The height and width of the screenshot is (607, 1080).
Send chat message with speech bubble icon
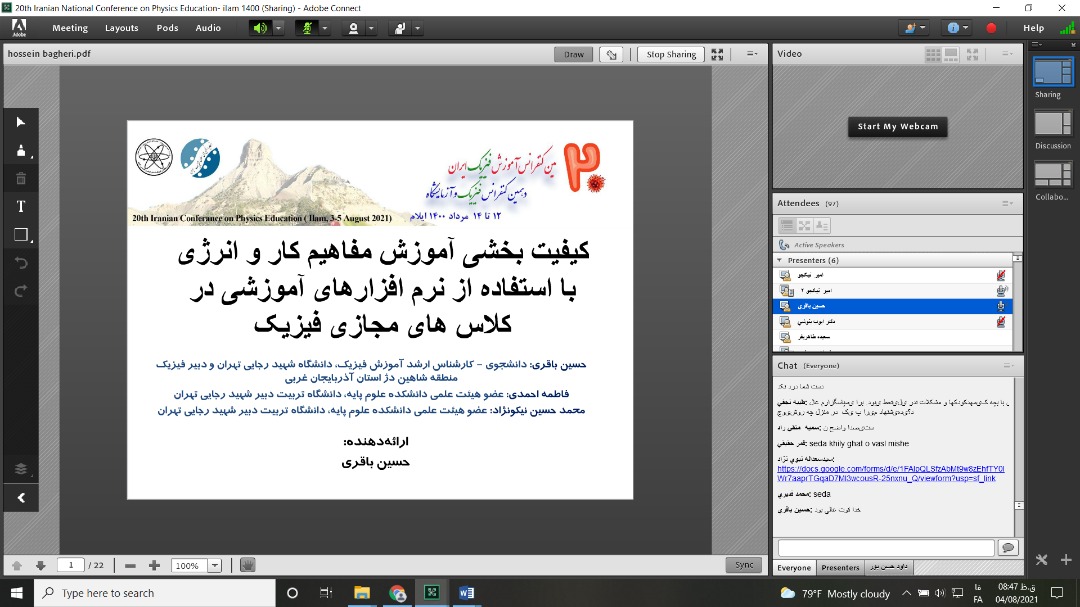coord(1008,547)
